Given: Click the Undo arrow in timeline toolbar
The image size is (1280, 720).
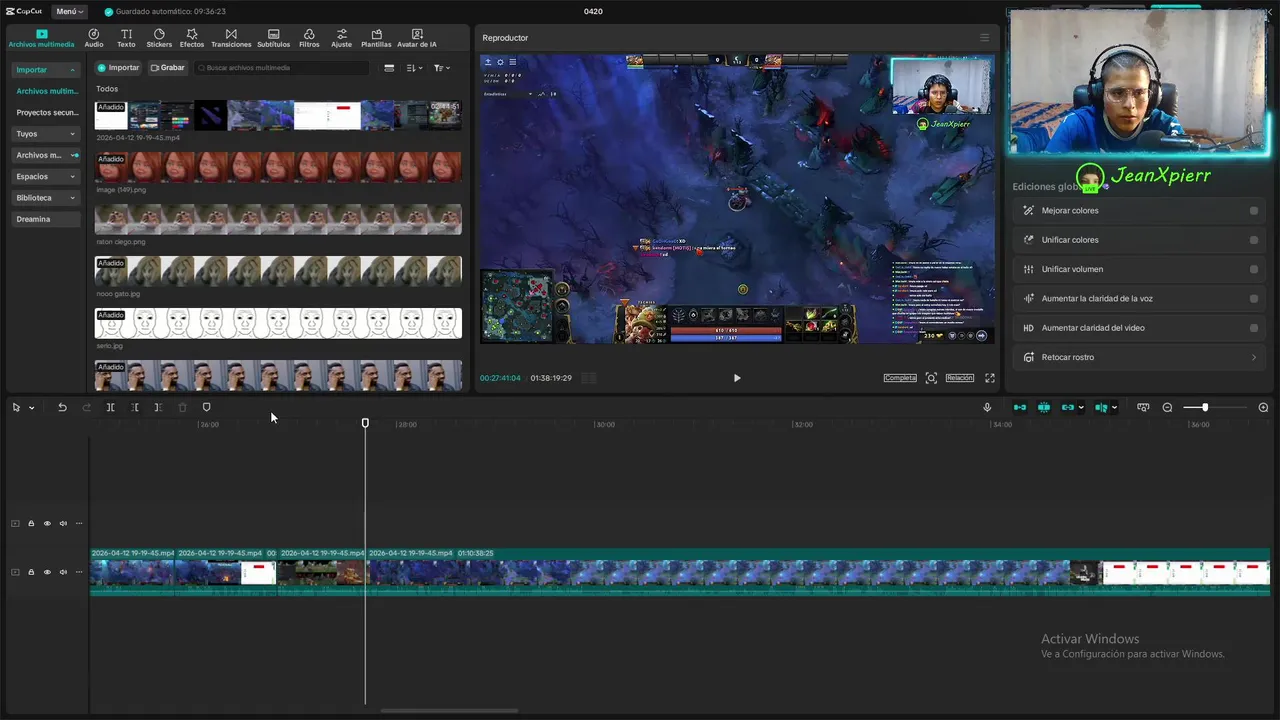Looking at the screenshot, I should coord(62,407).
